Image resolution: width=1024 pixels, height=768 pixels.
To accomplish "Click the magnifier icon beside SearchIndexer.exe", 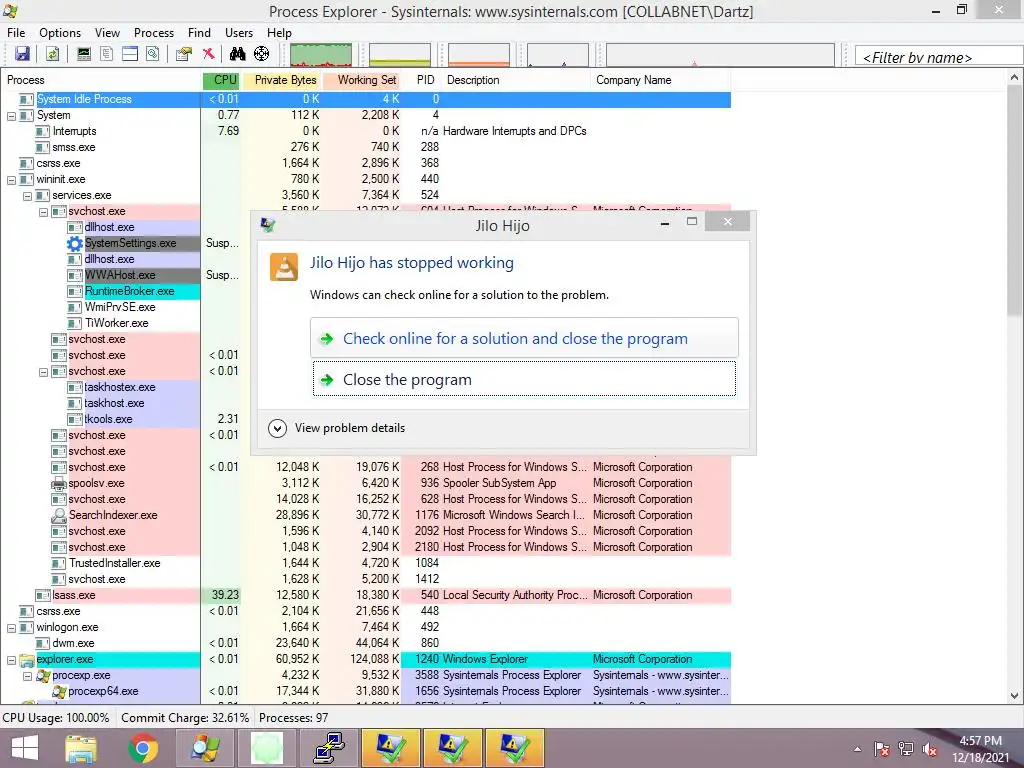I will [x=59, y=515].
